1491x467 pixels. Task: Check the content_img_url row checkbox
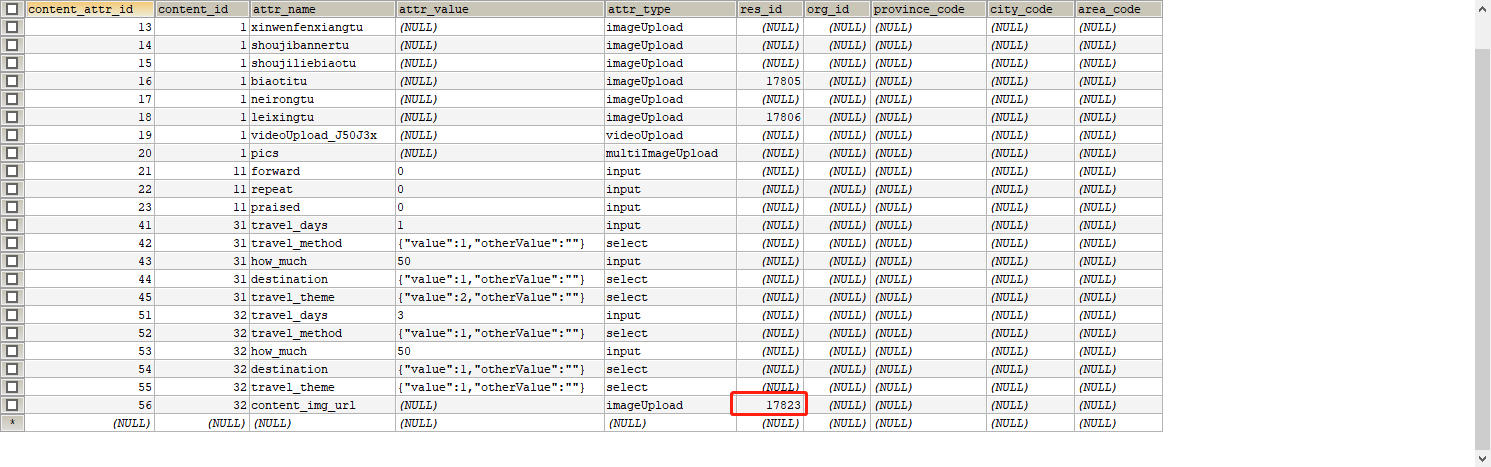[12, 405]
